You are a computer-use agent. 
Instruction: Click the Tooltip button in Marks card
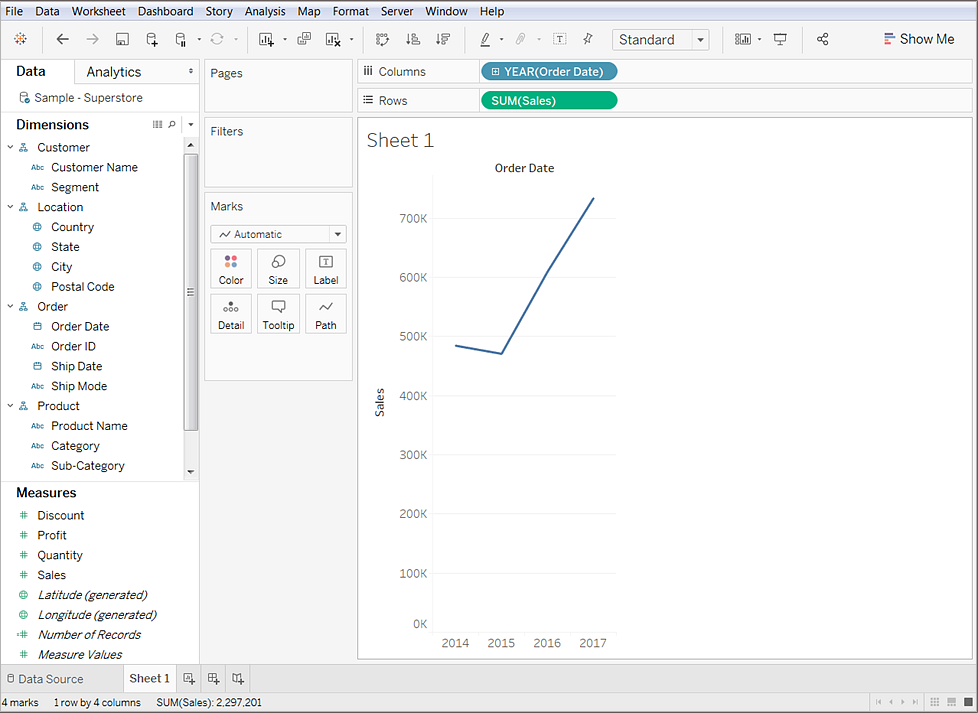click(278, 314)
